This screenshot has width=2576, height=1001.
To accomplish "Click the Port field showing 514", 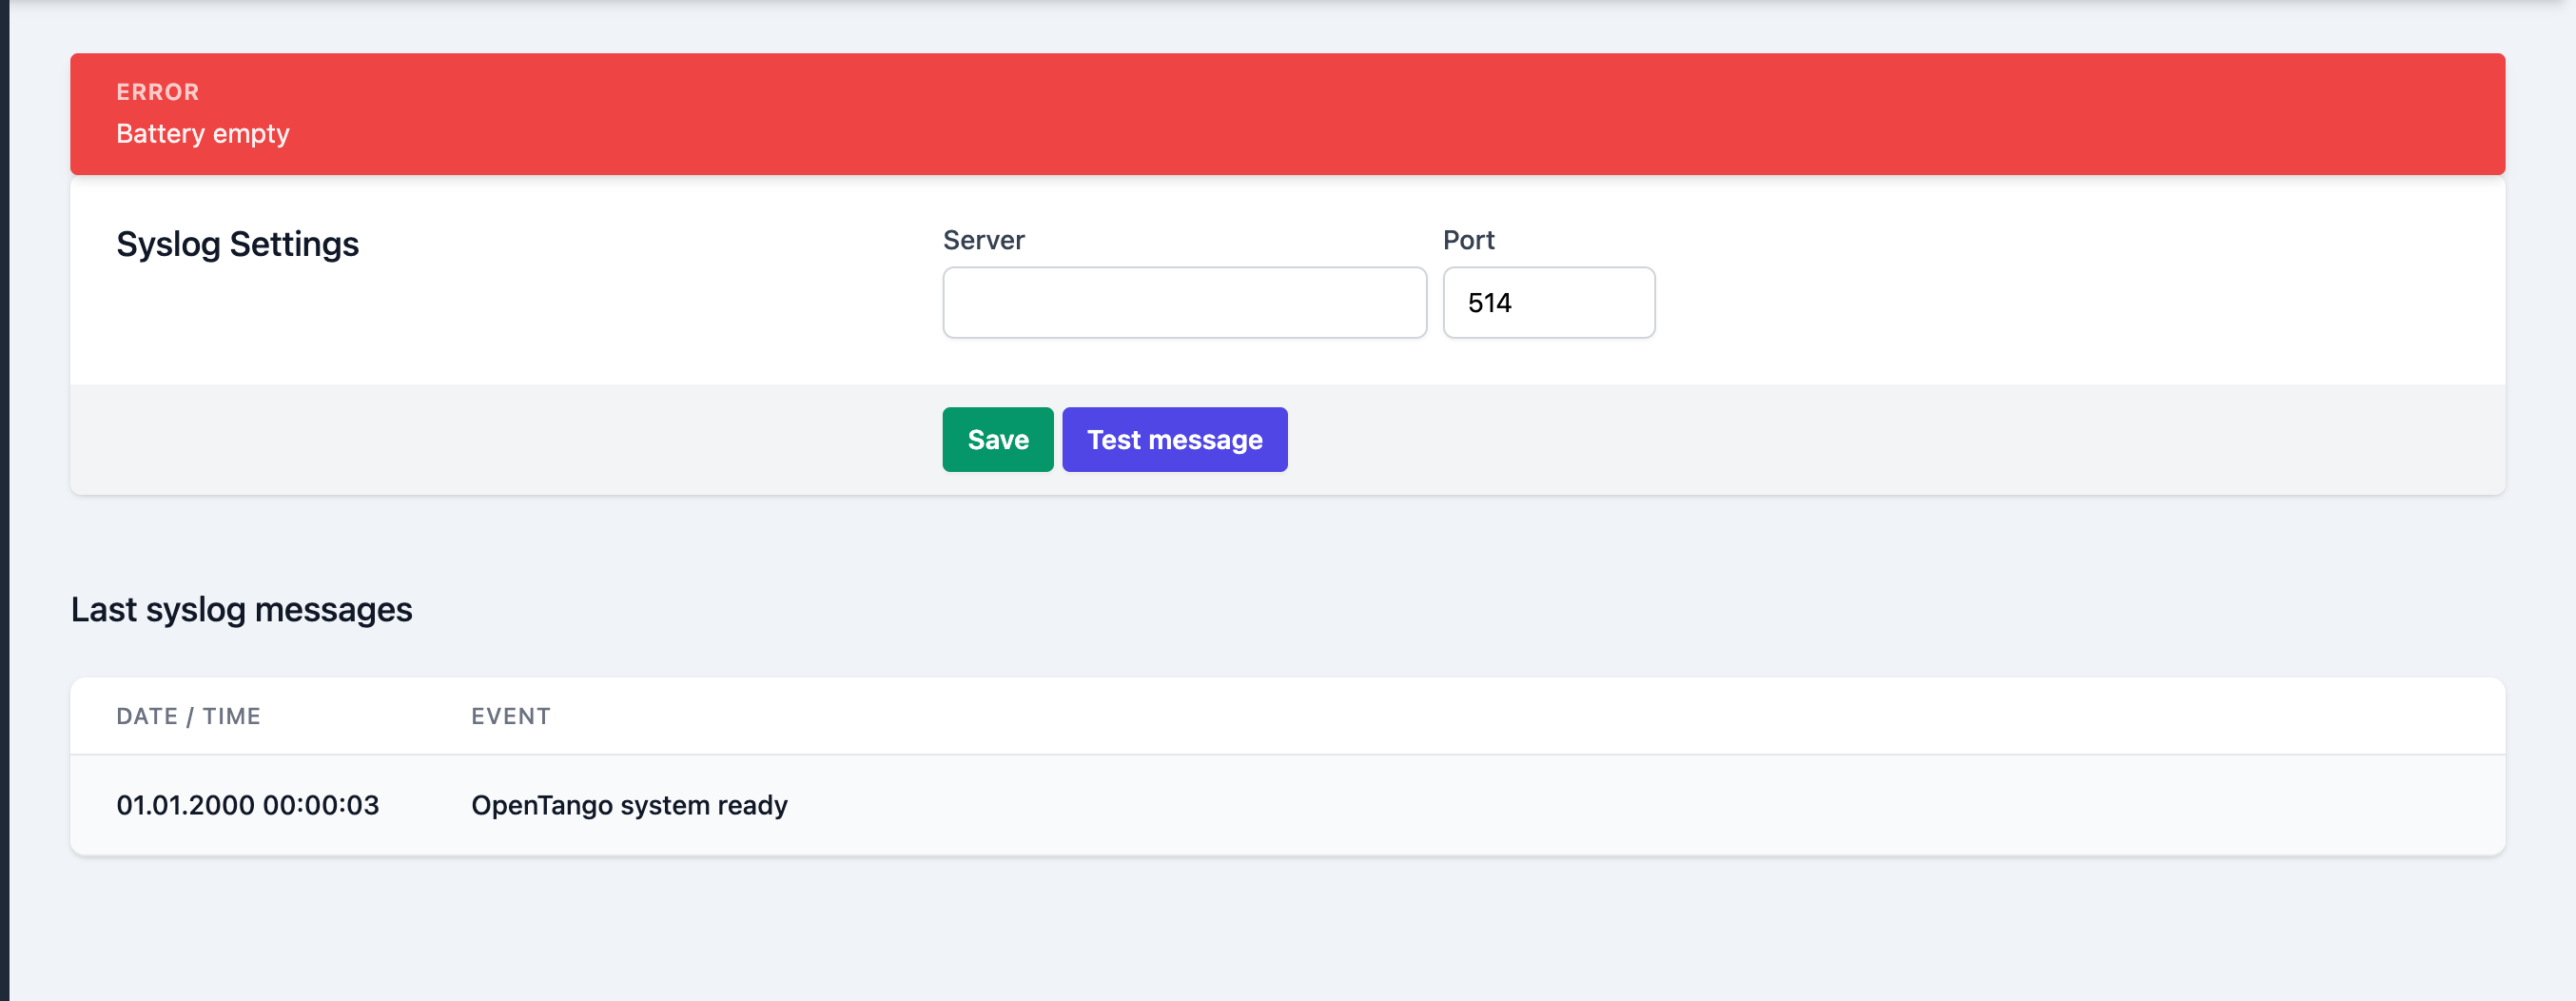I will (x=1548, y=302).
